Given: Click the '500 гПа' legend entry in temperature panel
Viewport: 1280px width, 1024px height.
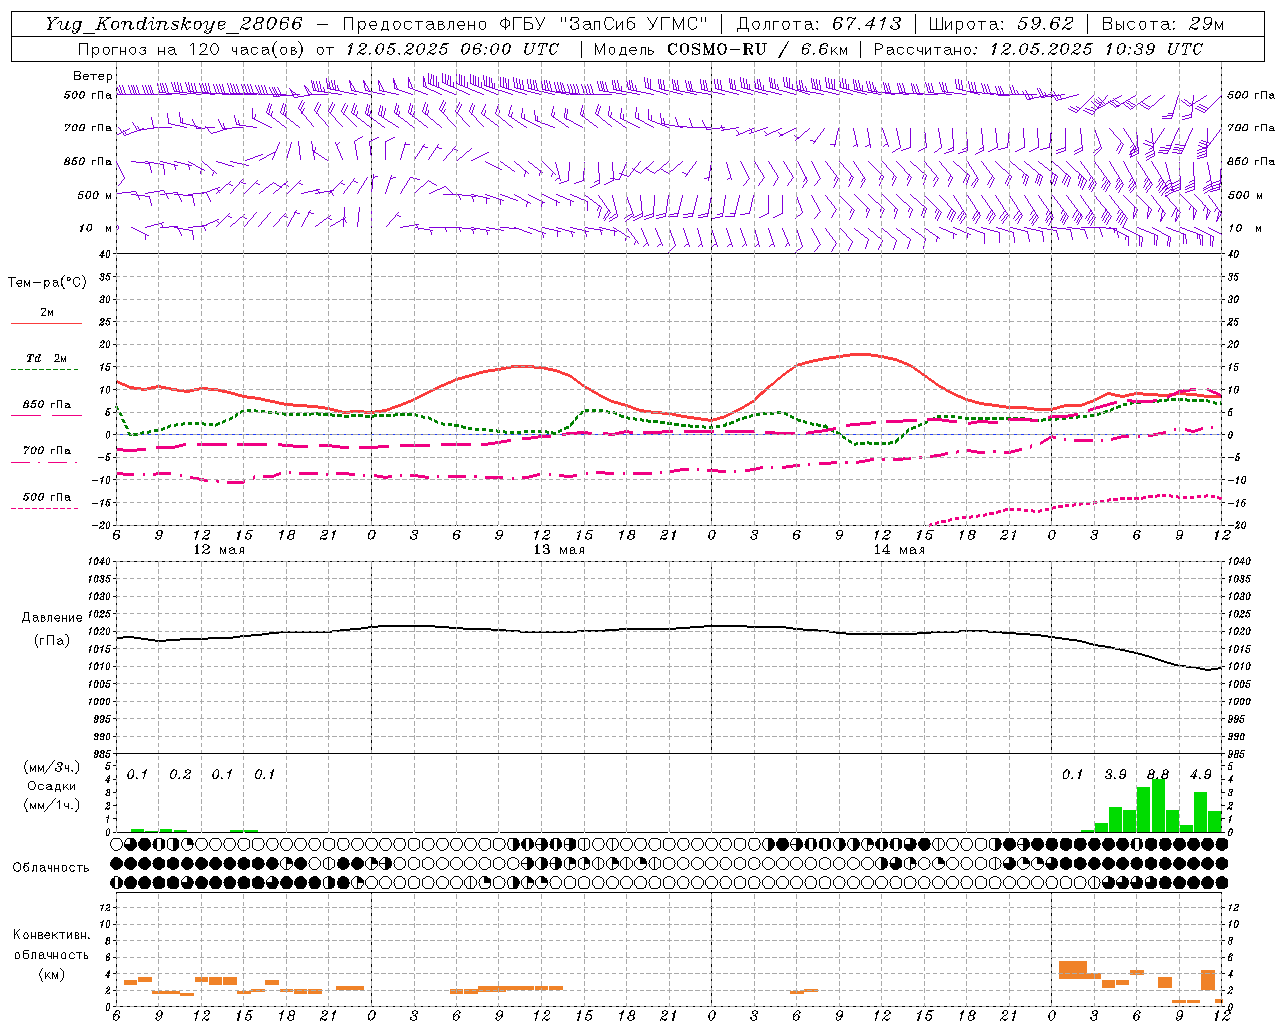Looking at the screenshot, I should (47, 496).
